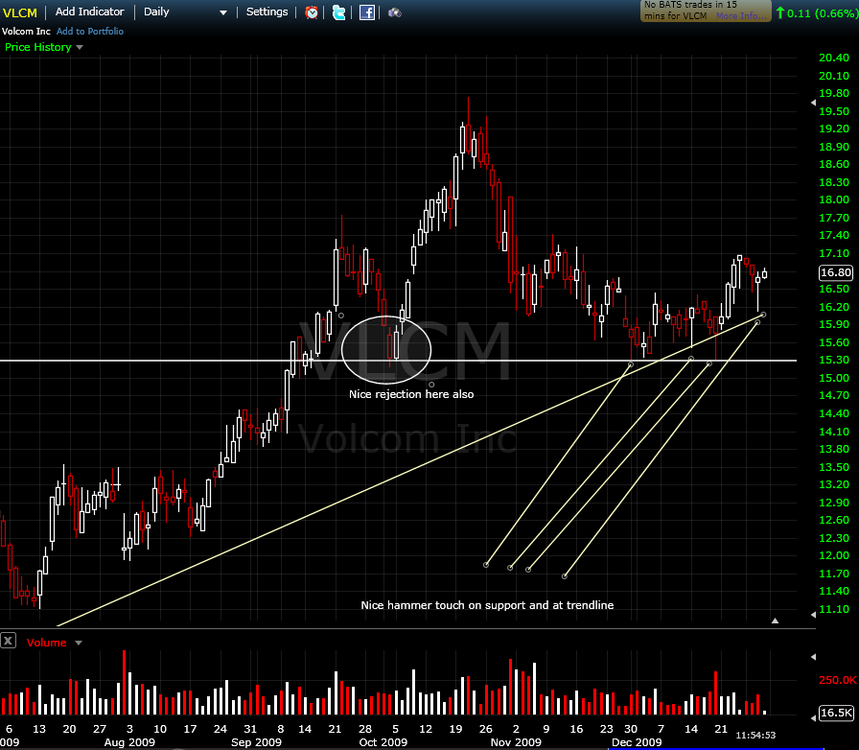The height and width of the screenshot is (750, 859).
Task: Click the arrow beside the 16.5K volume label
Action: [813, 717]
